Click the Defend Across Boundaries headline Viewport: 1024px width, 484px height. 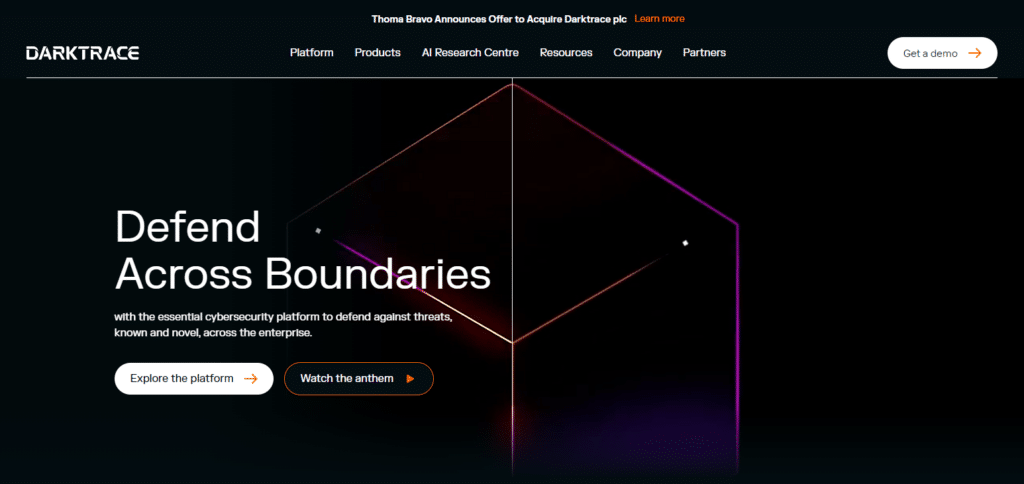click(302, 250)
